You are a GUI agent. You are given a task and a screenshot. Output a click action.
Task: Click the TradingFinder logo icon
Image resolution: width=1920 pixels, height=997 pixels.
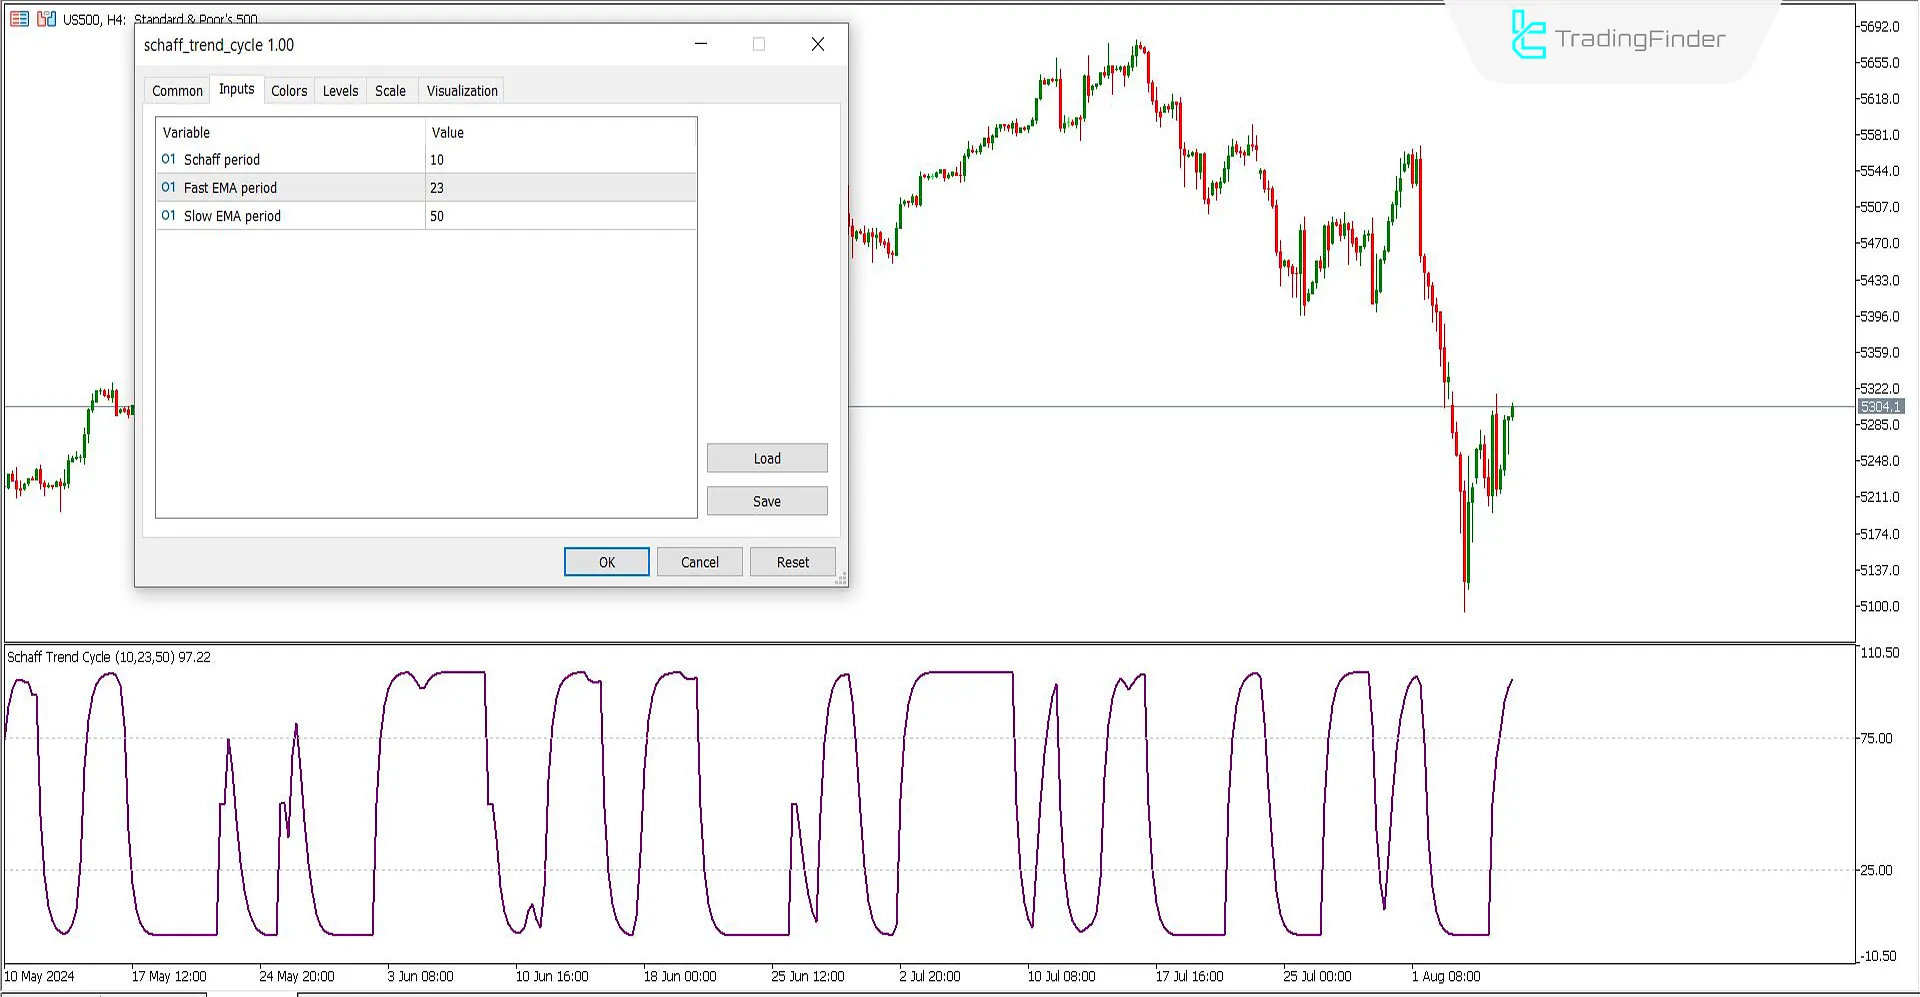[x=1527, y=36]
